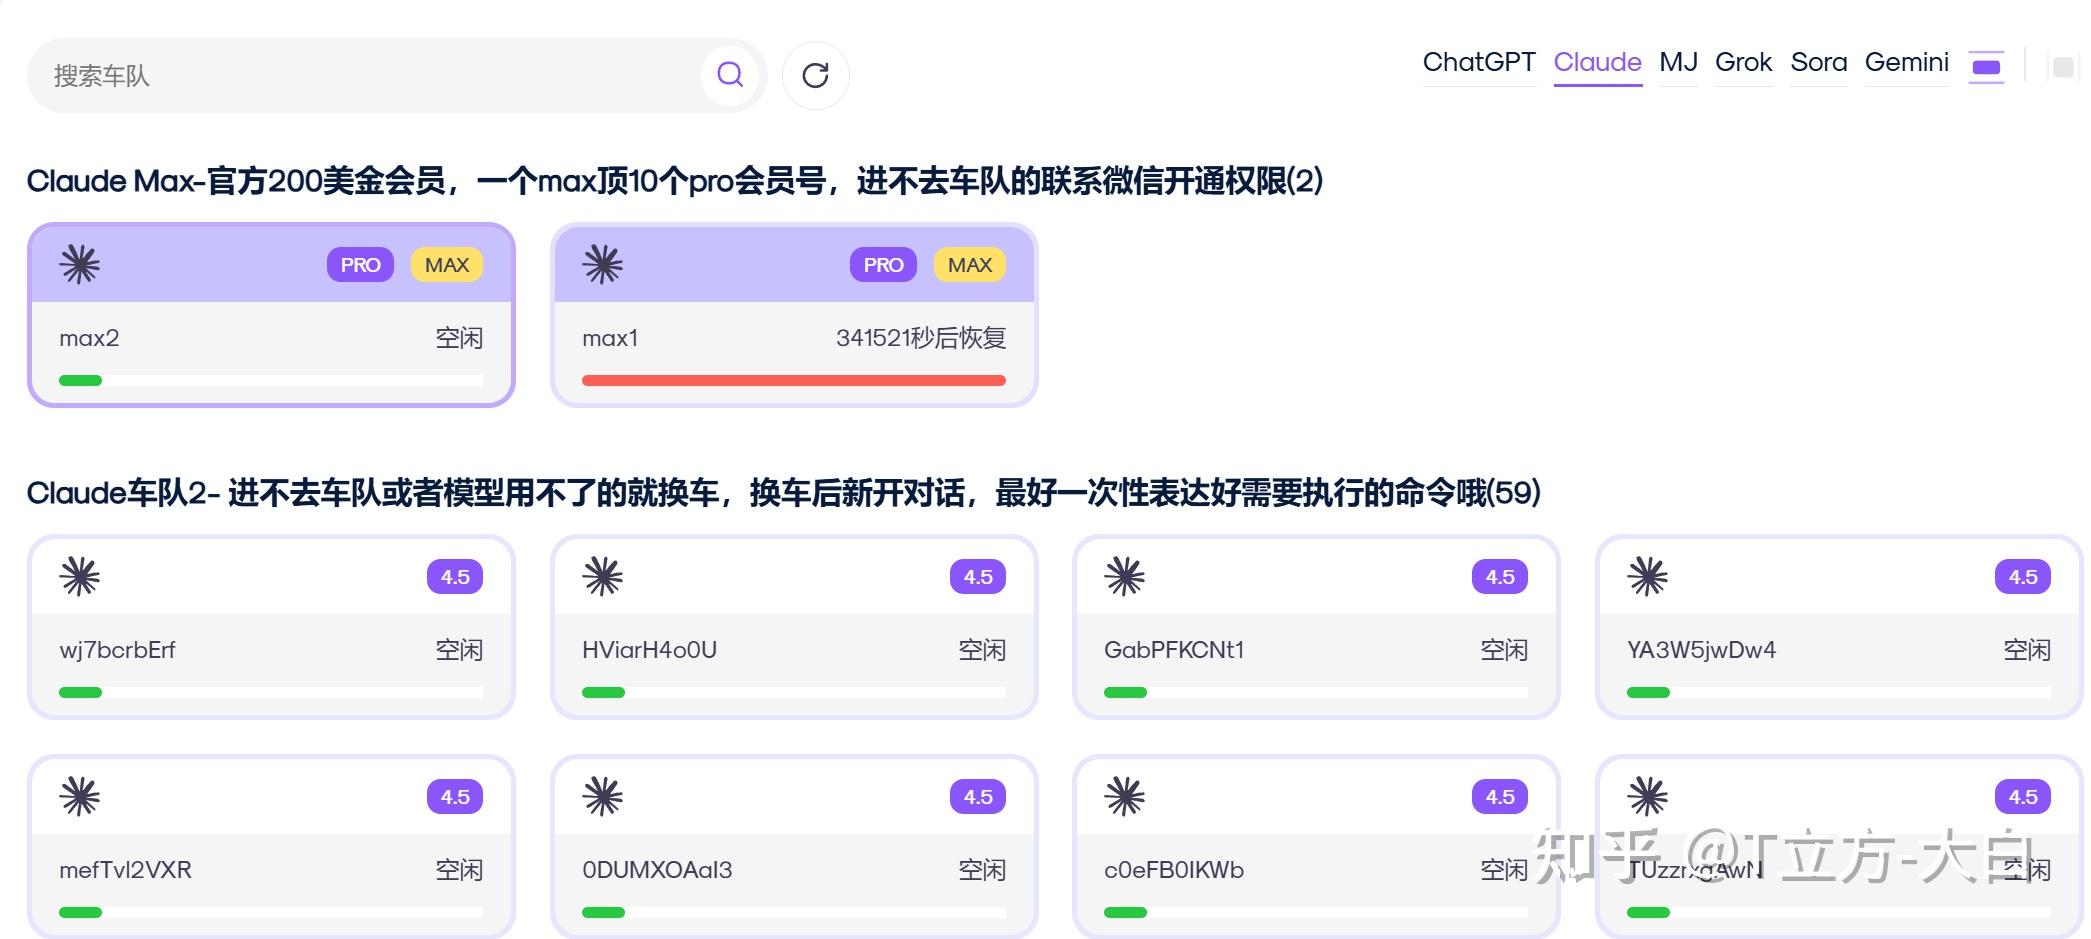Click the refresh team list icon
Image resolution: width=2091 pixels, height=939 pixels.
815,75
